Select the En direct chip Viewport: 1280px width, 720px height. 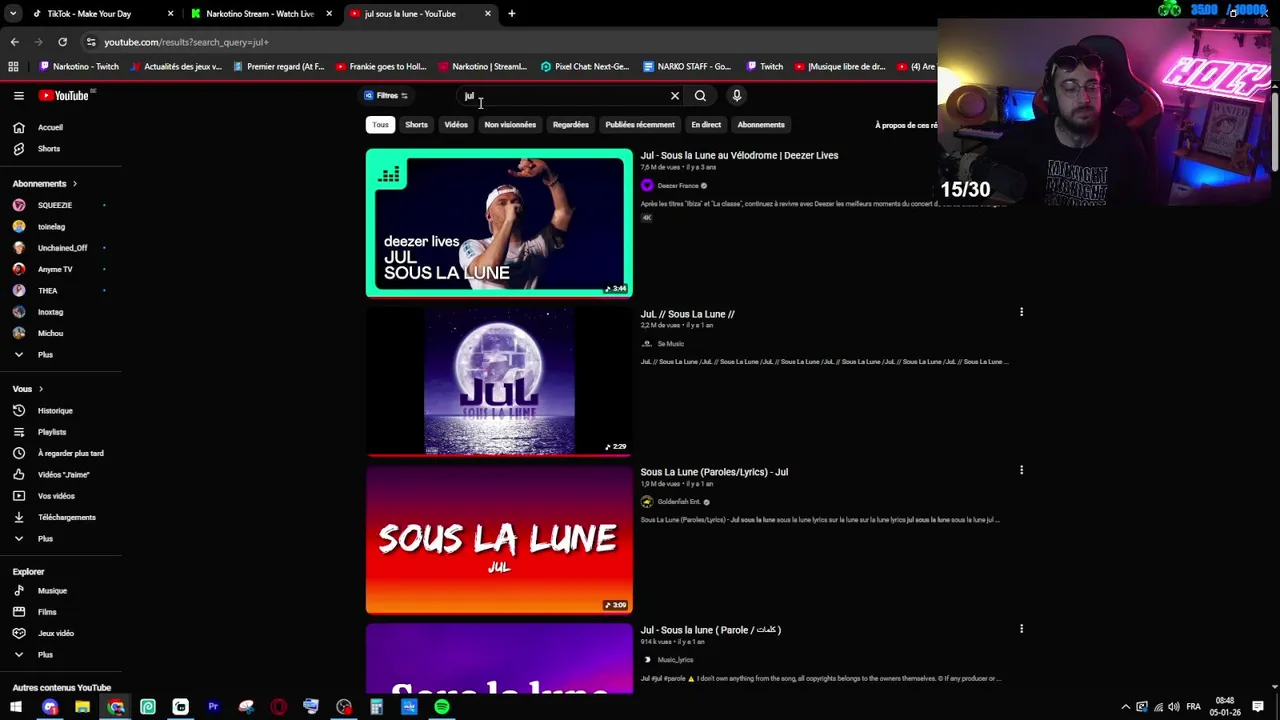pos(706,125)
